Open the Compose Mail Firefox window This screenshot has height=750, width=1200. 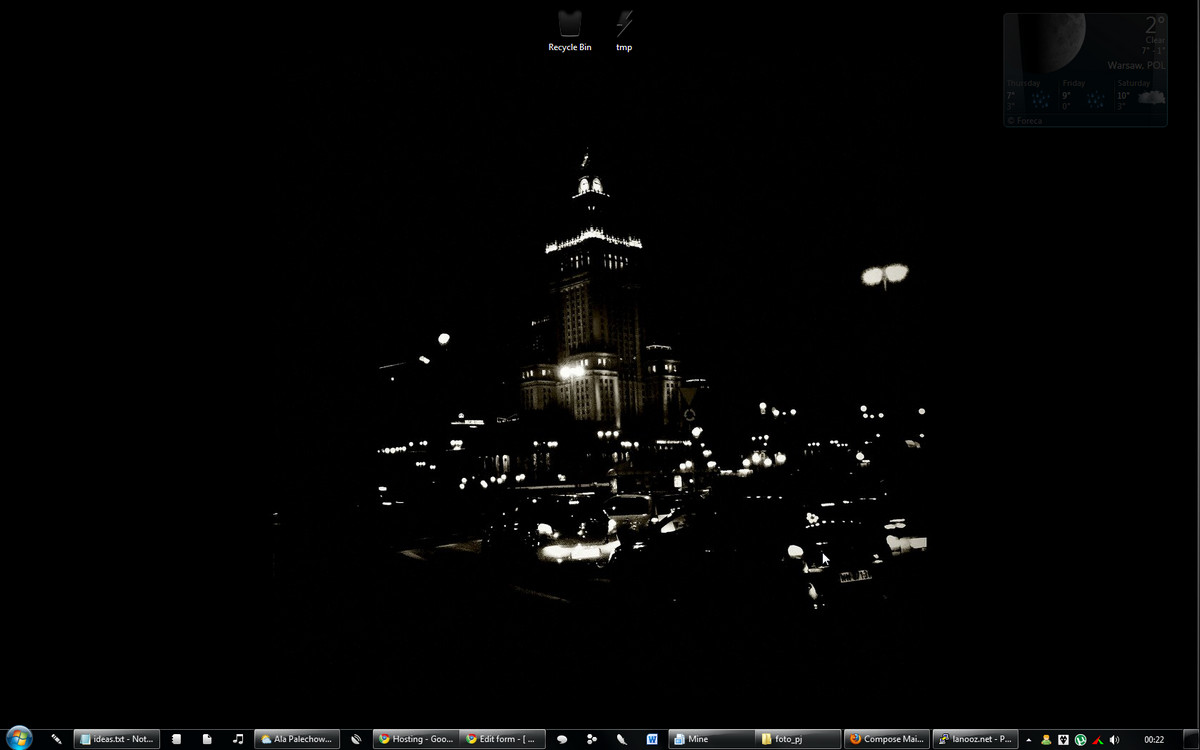886,739
